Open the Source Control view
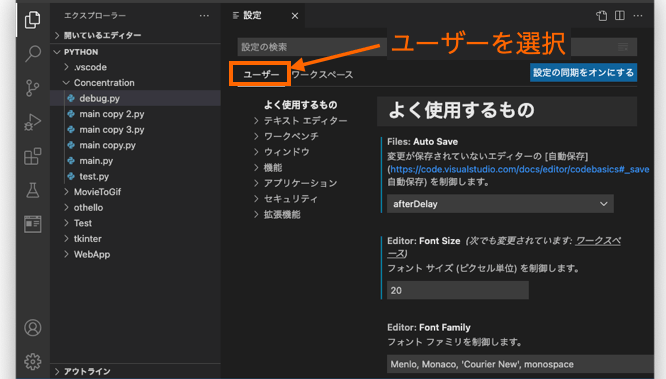The height and width of the screenshot is (379, 666). [x=33, y=88]
